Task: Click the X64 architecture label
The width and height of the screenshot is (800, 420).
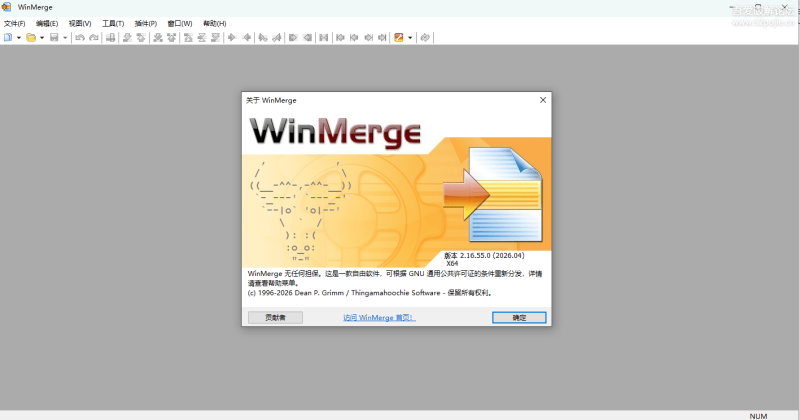Action: (452, 263)
